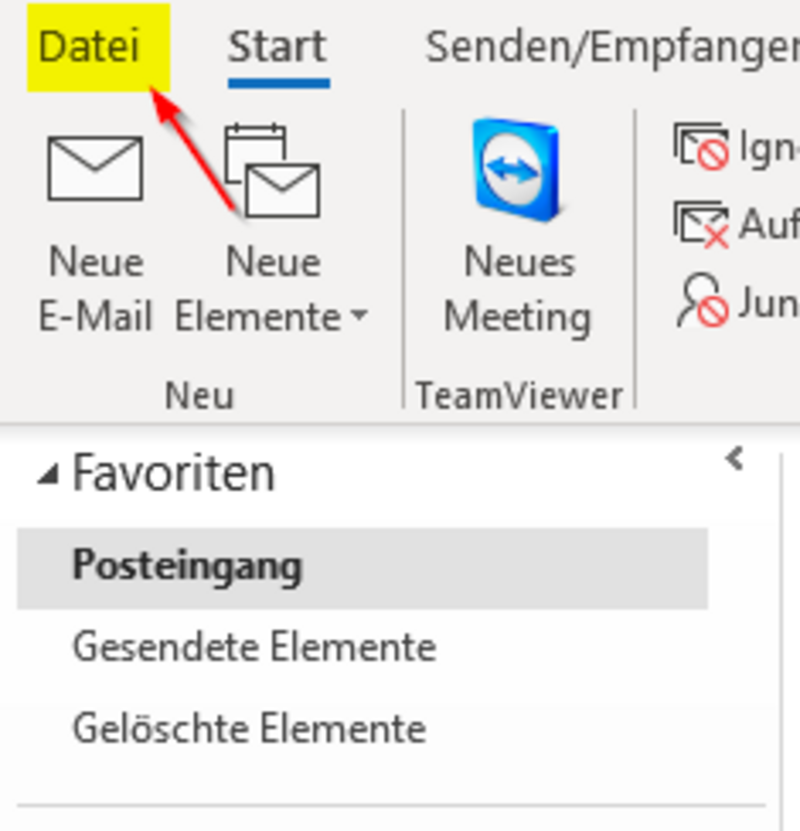Expand the Neue Elemente dropdown arrow
This screenshot has height=831, width=800.
tap(359, 318)
